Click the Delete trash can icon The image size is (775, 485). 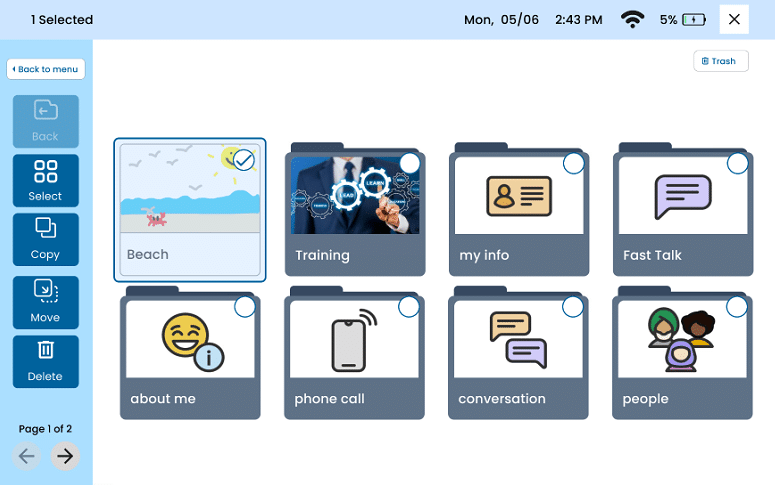45,350
